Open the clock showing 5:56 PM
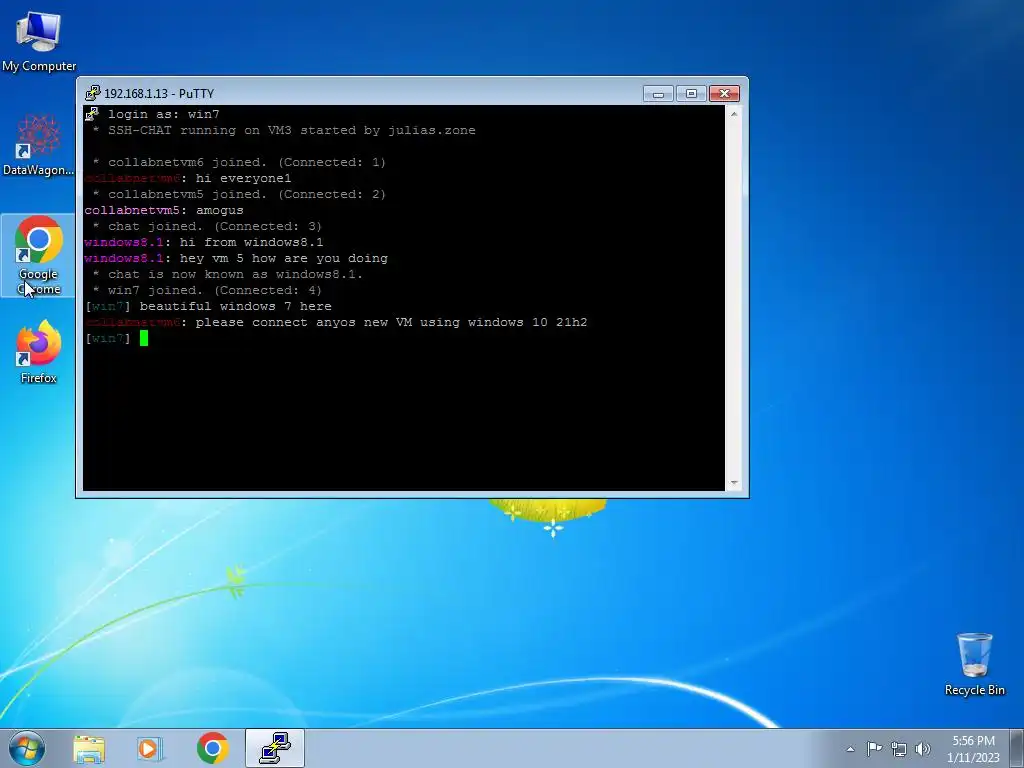The height and width of the screenshot is (768, 1024). point(973,749)
